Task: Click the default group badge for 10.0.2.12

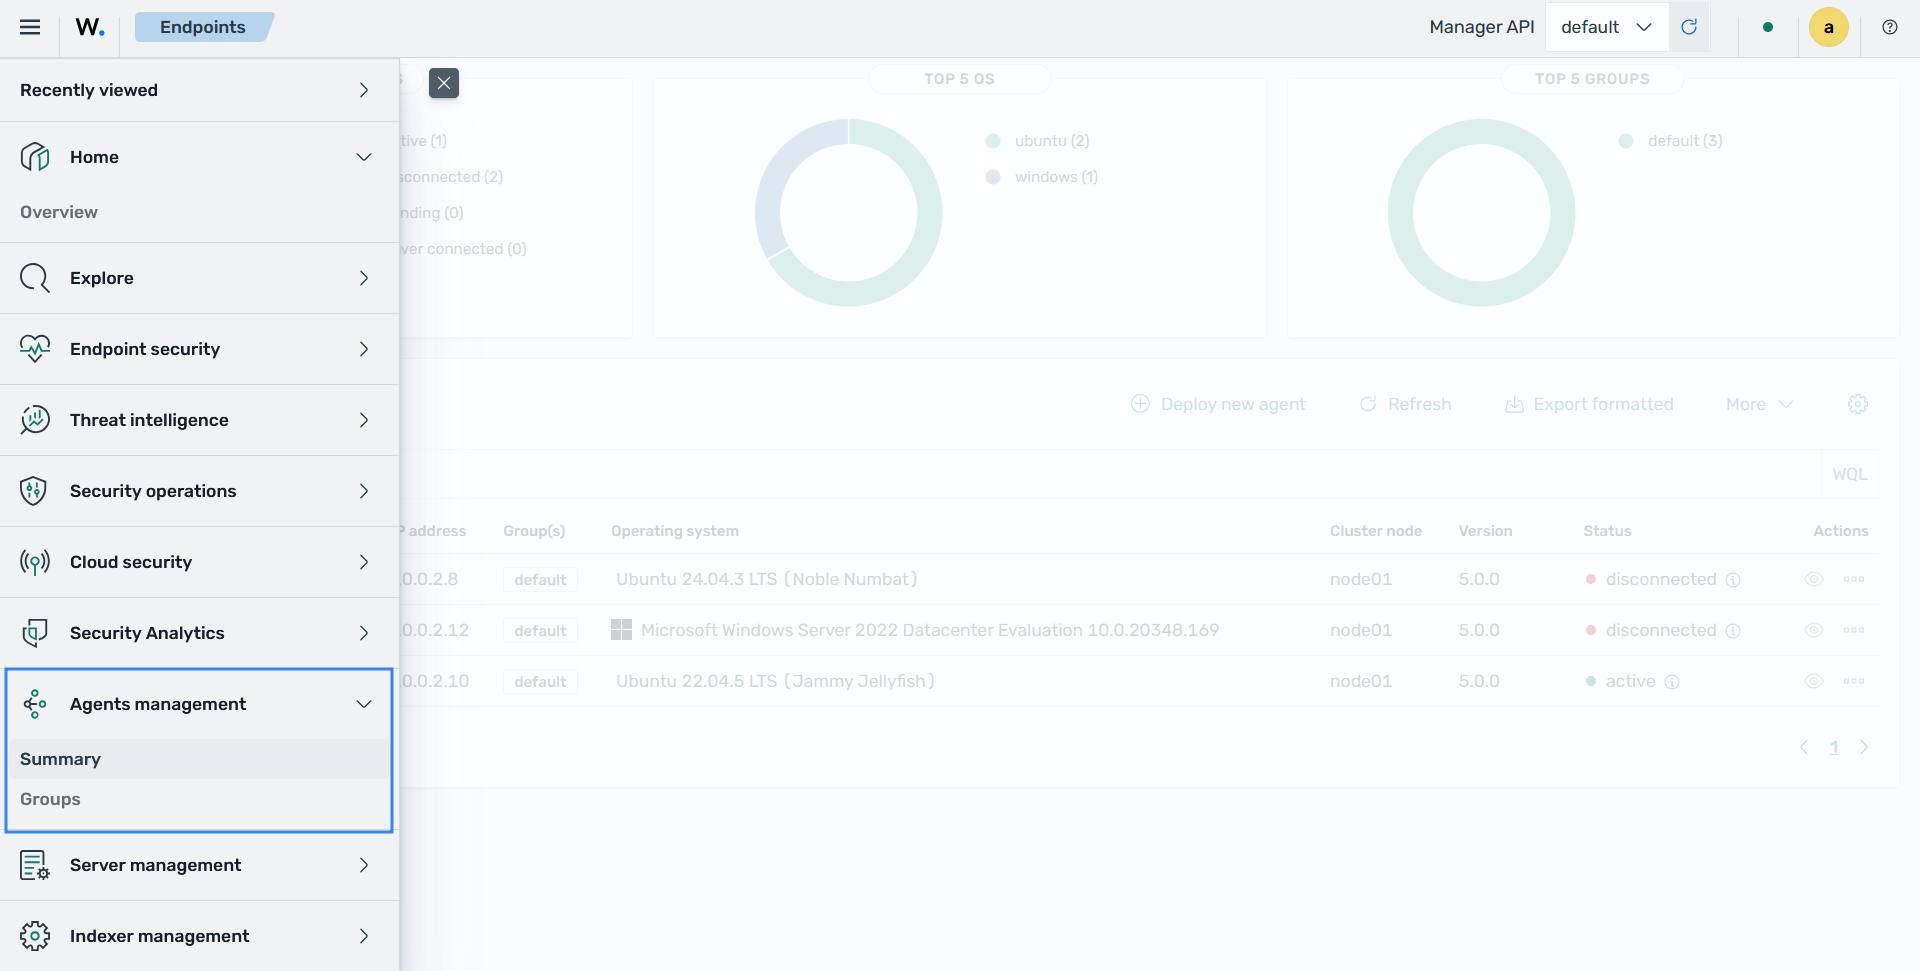Action: point(540,631)
